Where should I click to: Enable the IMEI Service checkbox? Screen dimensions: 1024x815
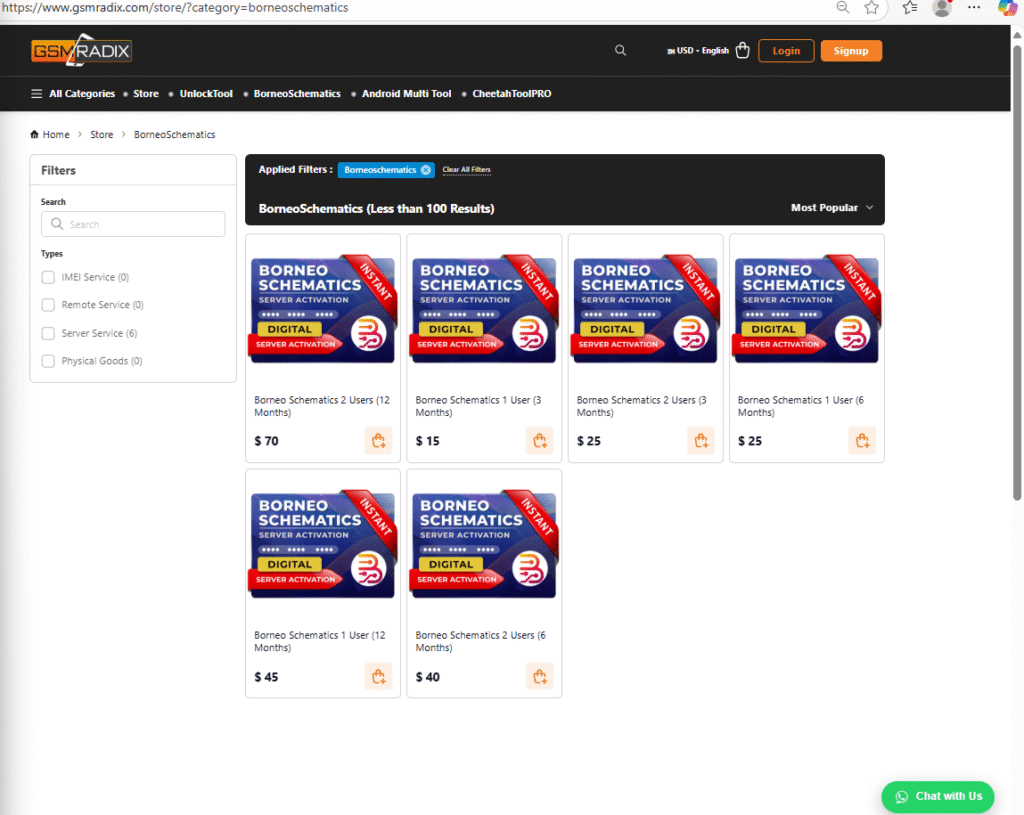coord(48,277)
